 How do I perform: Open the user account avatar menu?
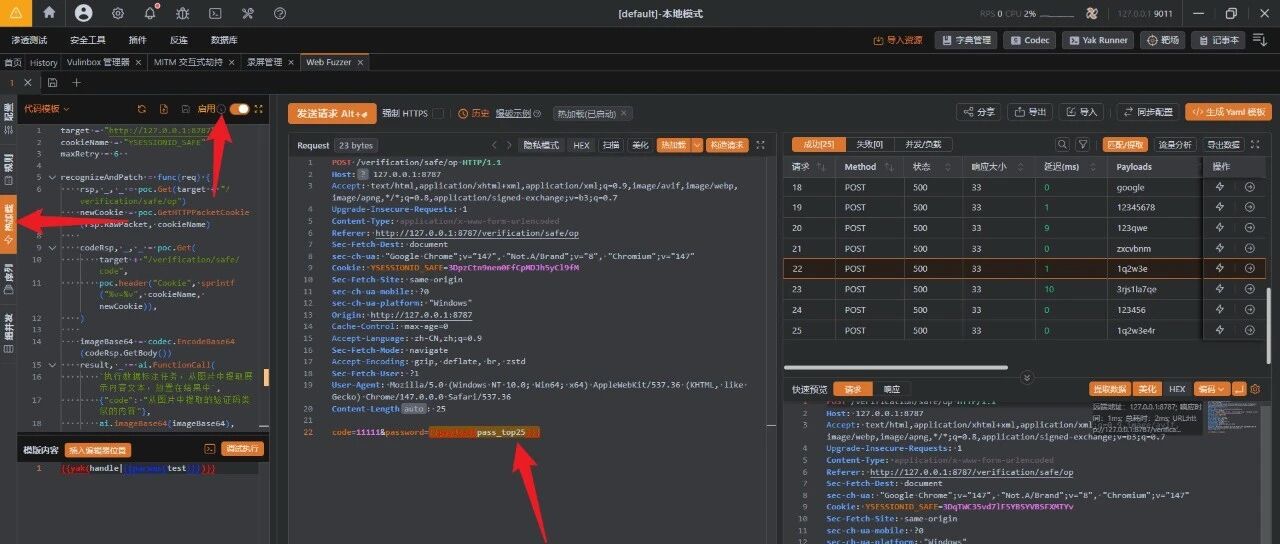tap(84, 13)
